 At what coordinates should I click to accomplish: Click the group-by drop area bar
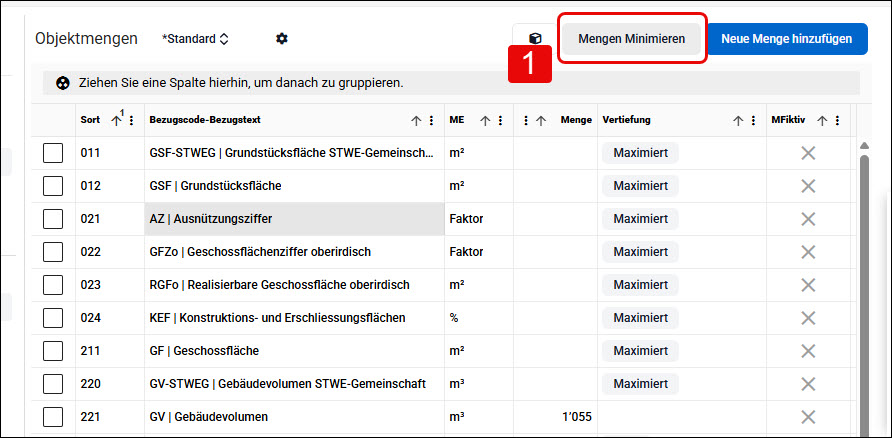(x=451, y=83)
